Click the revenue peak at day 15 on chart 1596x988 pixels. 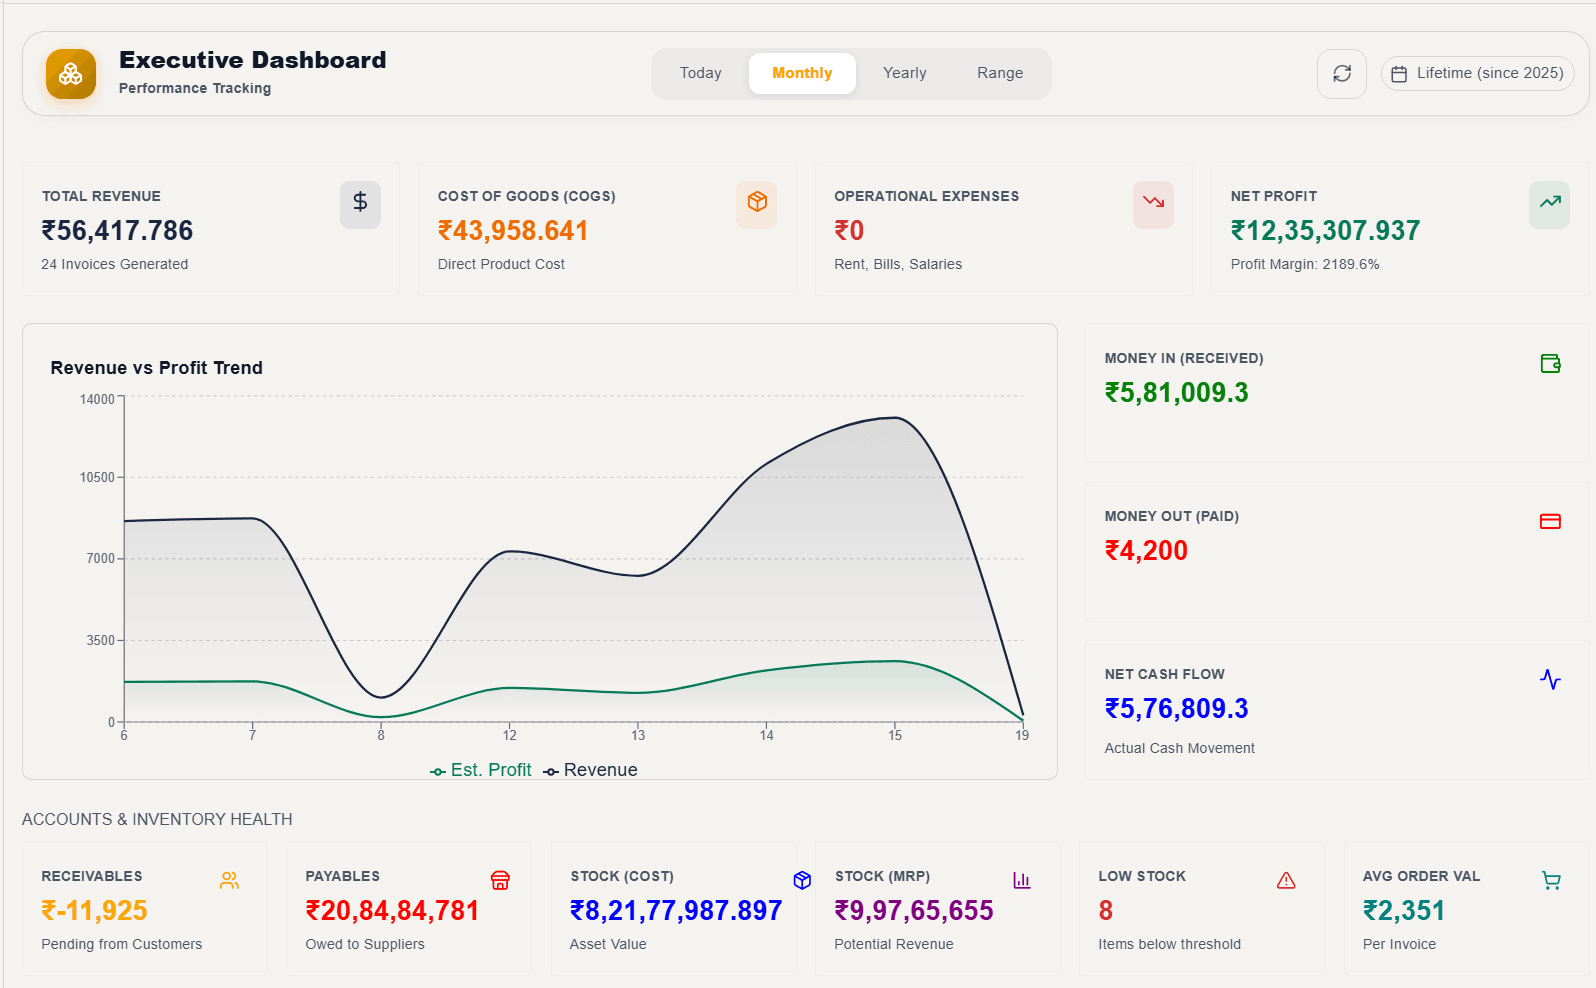click(895, 418)
